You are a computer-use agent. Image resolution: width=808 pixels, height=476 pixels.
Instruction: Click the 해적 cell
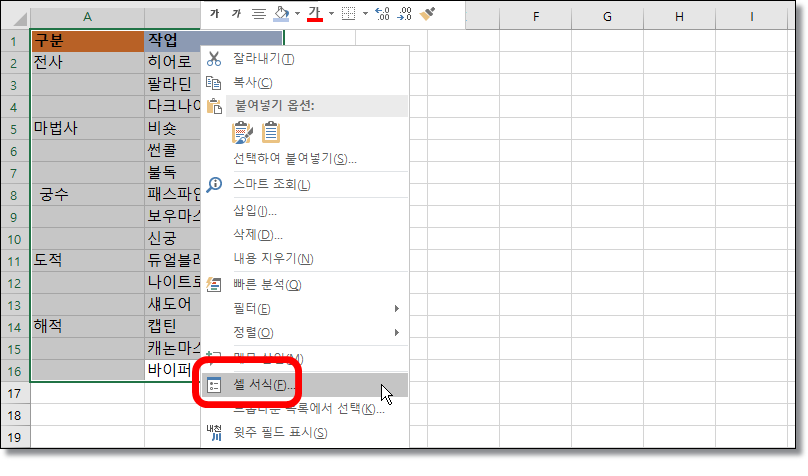coord(88,327)
